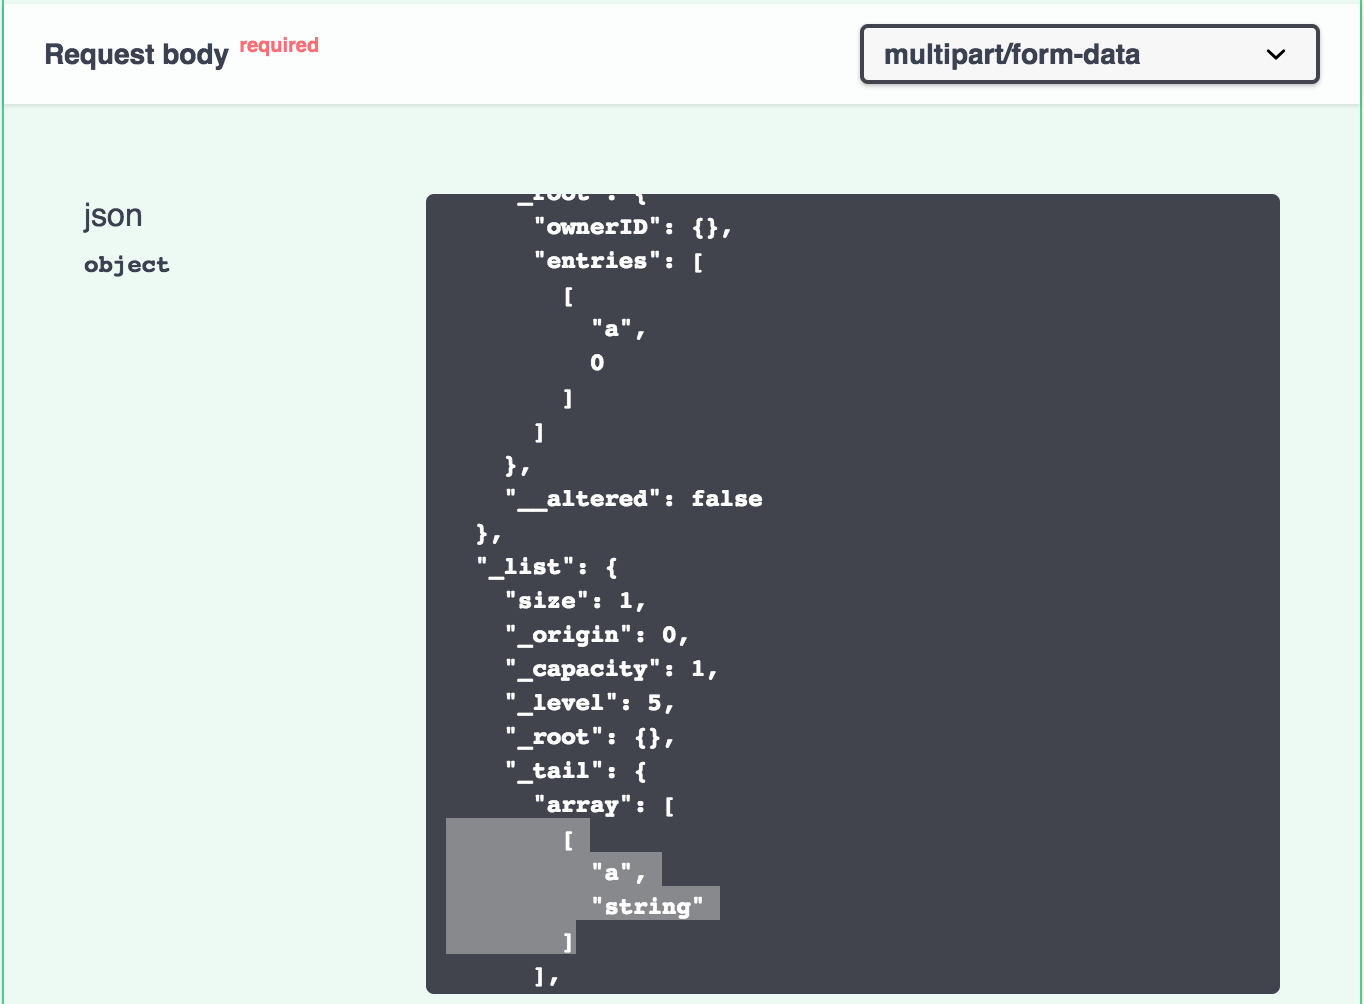Click the object type label under json

tap(126, 264)
